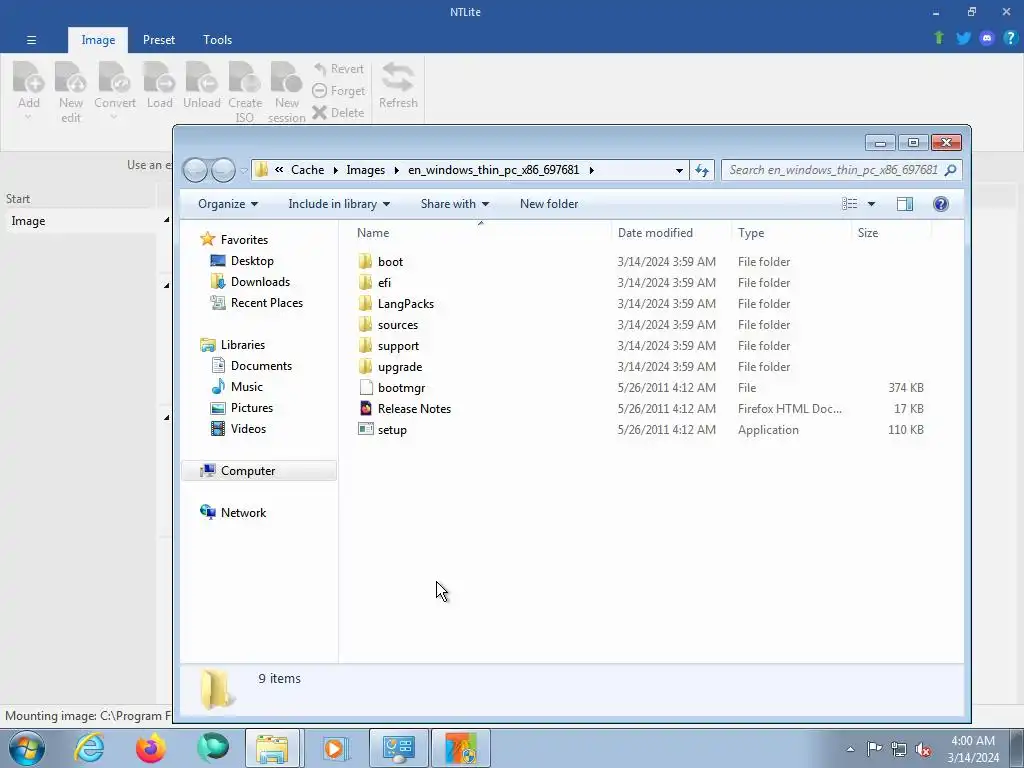Viewport: 1024px width, 768px height.
Task: Select the setup application
Action: [392, 430]
